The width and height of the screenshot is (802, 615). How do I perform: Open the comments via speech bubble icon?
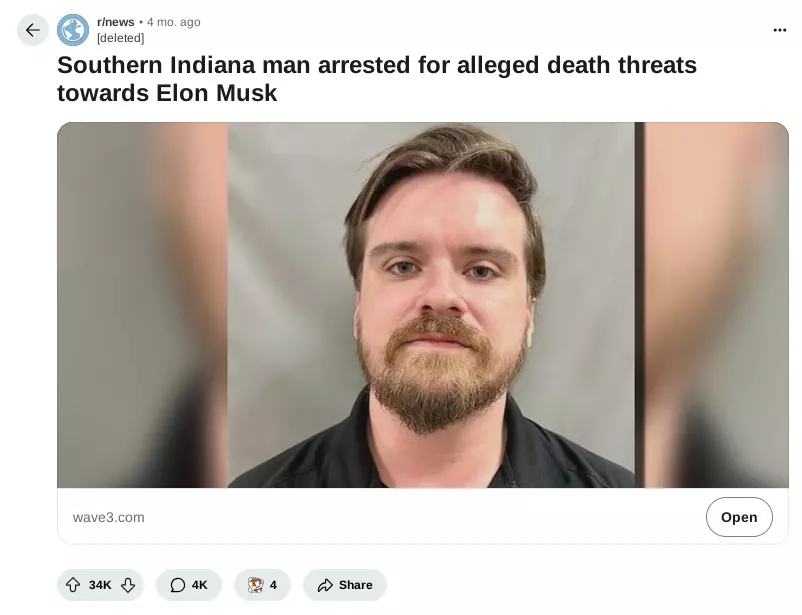[x=177, y=585]
